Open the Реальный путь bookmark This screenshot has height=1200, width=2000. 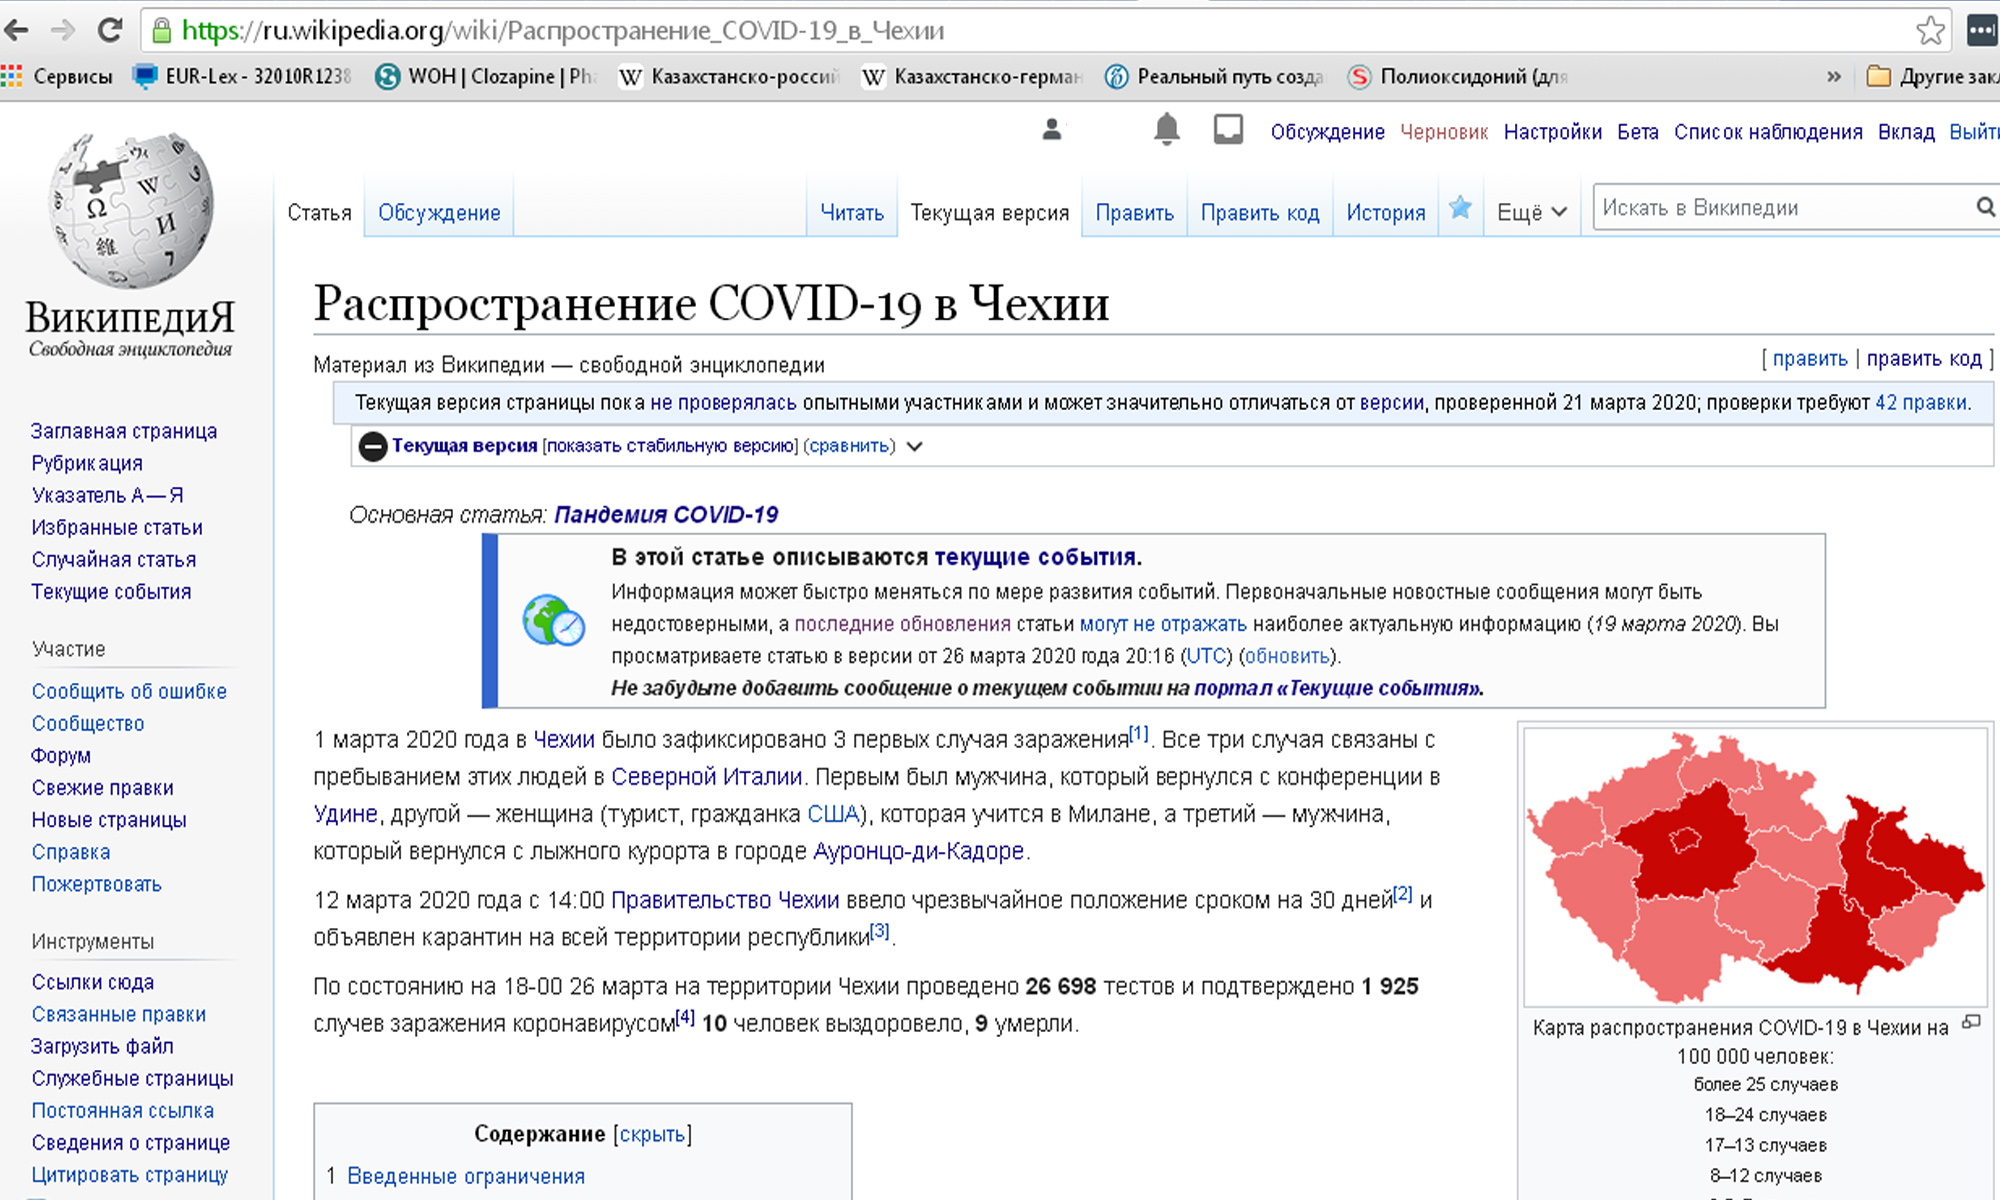(x=1214, y=76)
